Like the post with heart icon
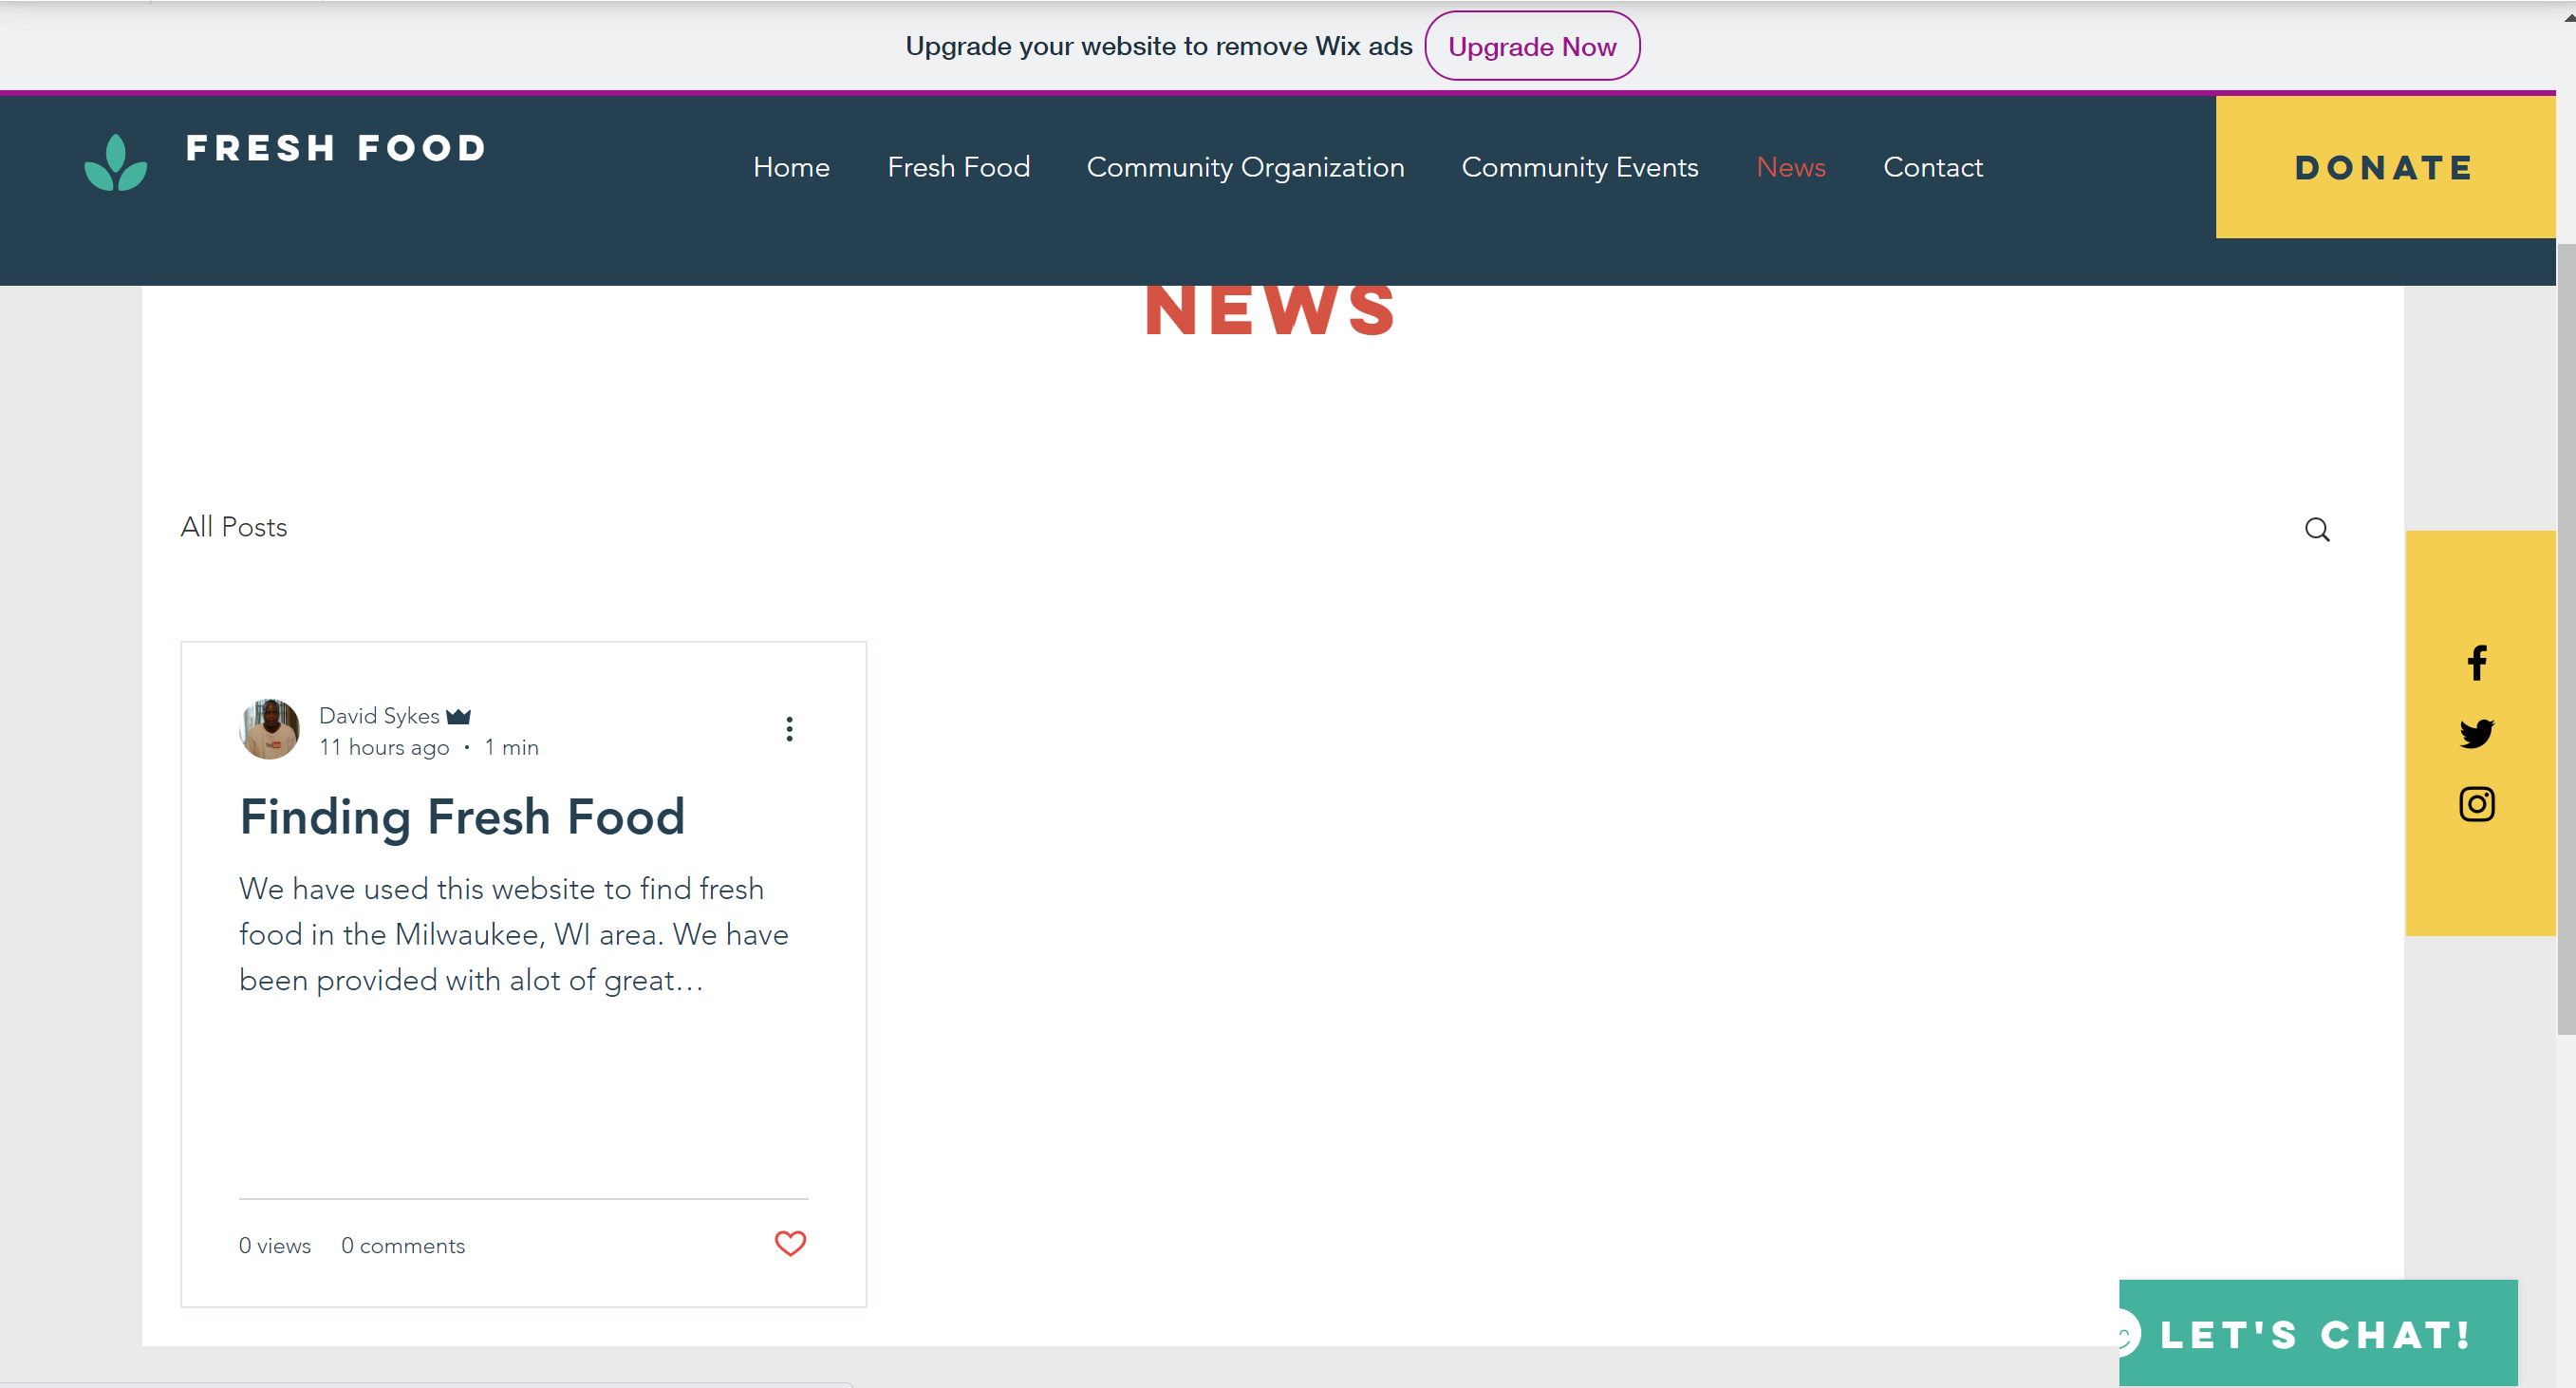The image size is (2576, 1388). click(790, 1243)
